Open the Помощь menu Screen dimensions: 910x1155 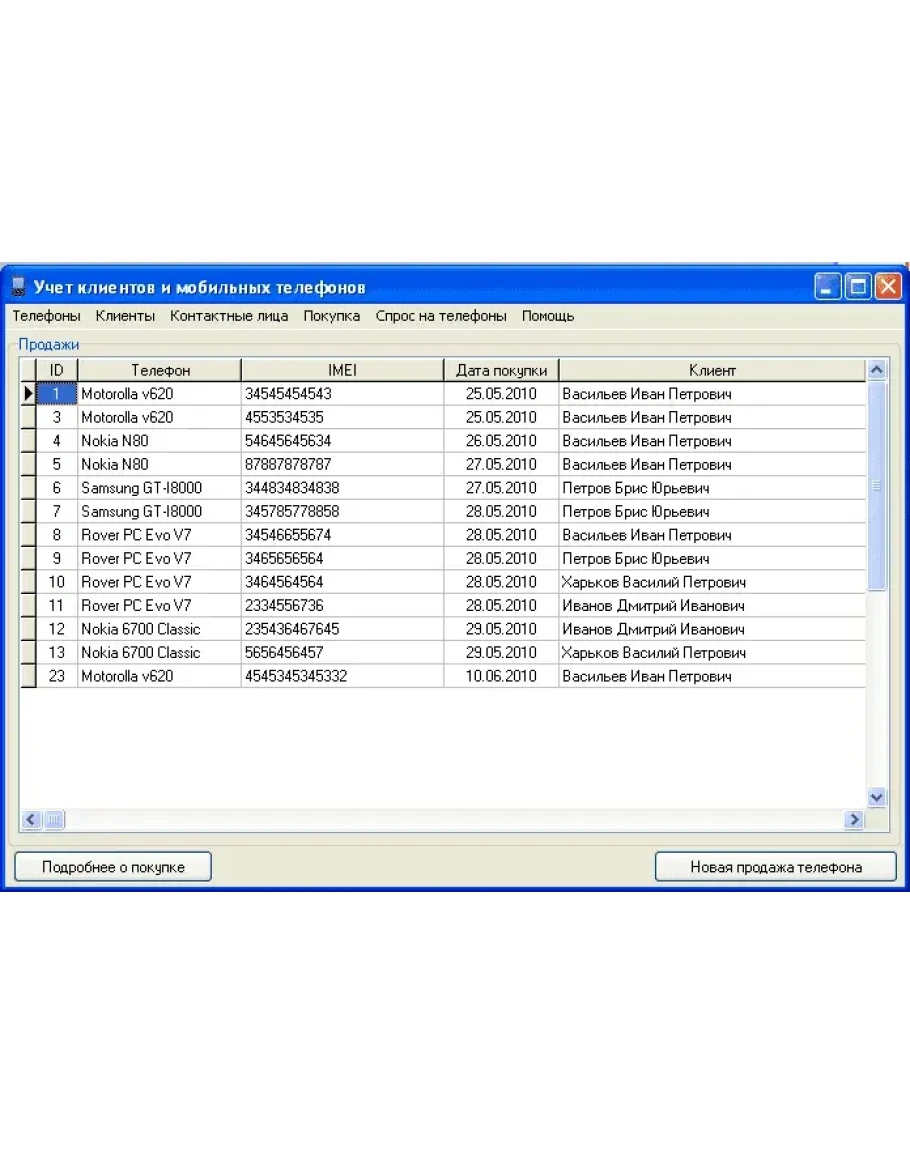[x=548, y=316]
